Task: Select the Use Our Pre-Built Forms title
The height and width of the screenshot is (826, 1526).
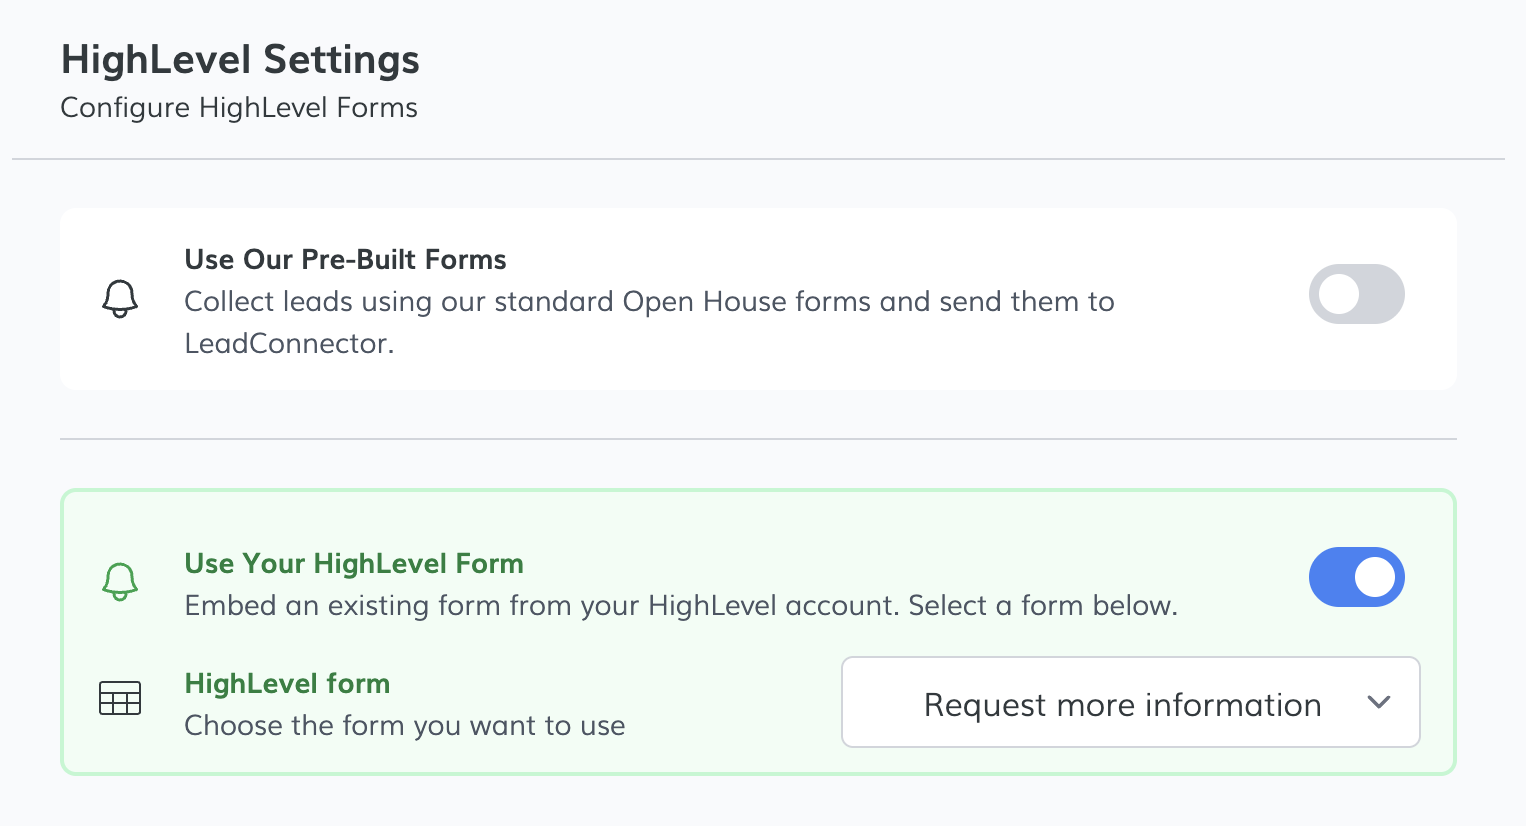Action: pos(345,260)
